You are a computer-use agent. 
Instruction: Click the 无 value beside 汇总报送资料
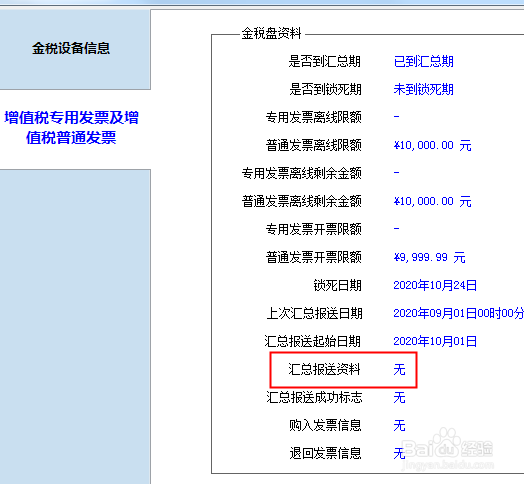[399, 370]
